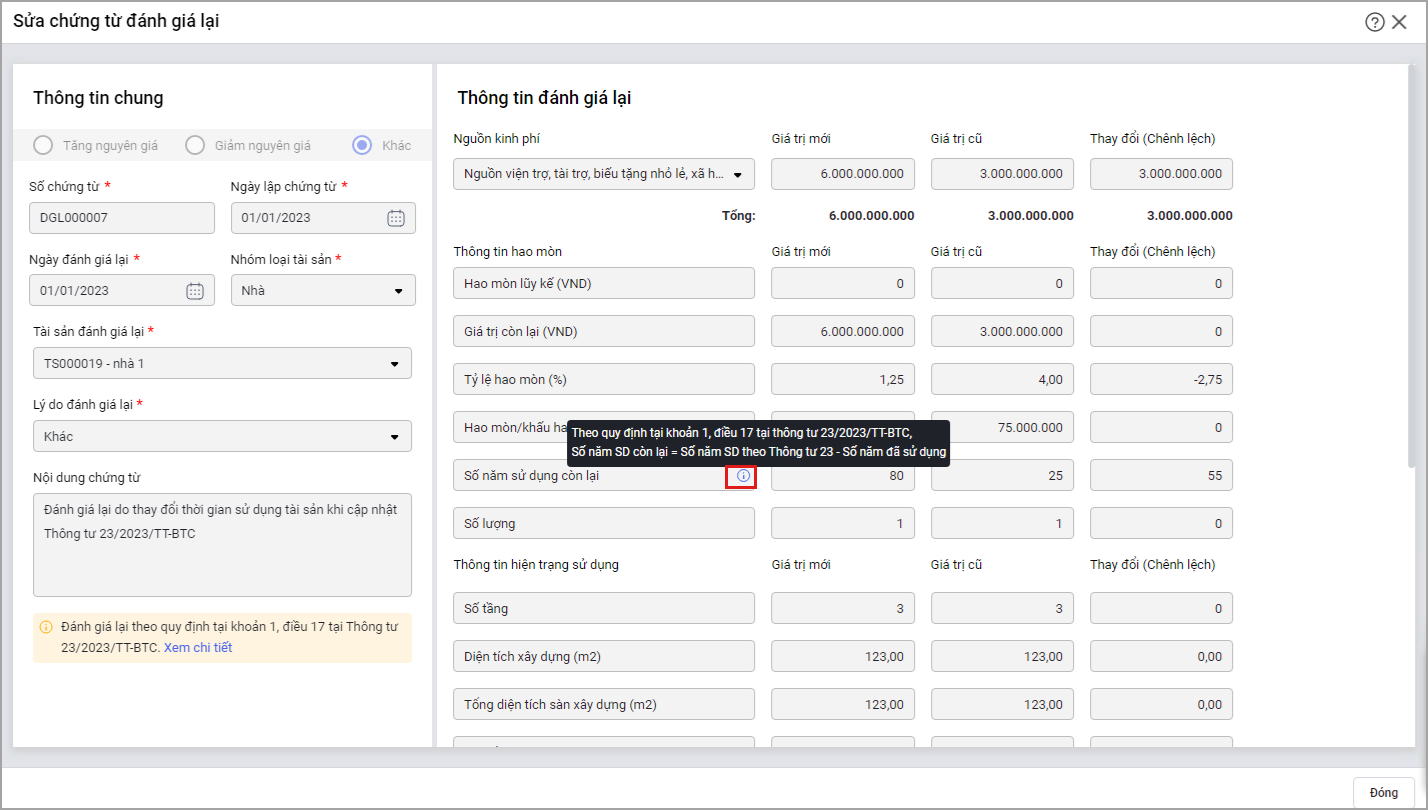Click the Nội dung chứng từ text area
The image size is (1428, 810).
click(222, 544)
